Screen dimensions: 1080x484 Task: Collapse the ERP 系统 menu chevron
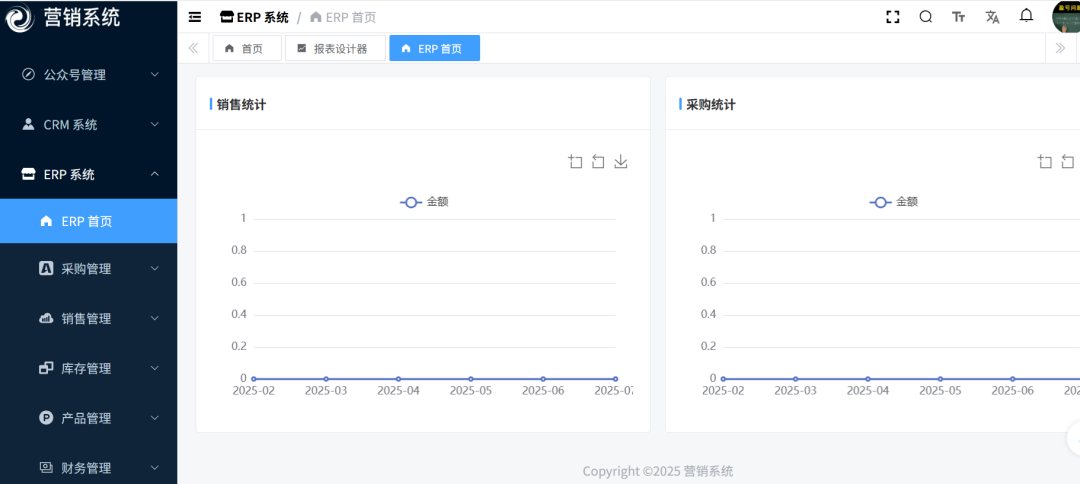[x=155, y=174]
